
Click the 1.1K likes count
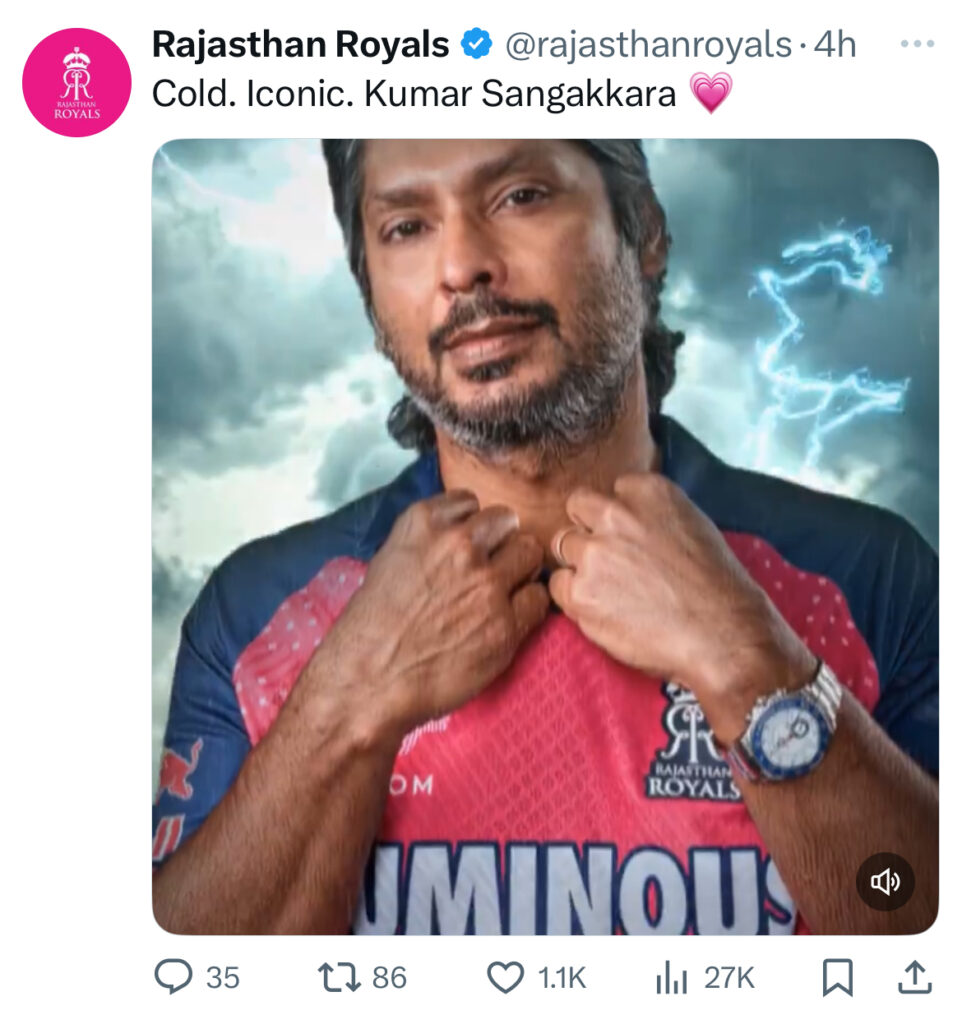pyautogui.click(x=562, y=978)
